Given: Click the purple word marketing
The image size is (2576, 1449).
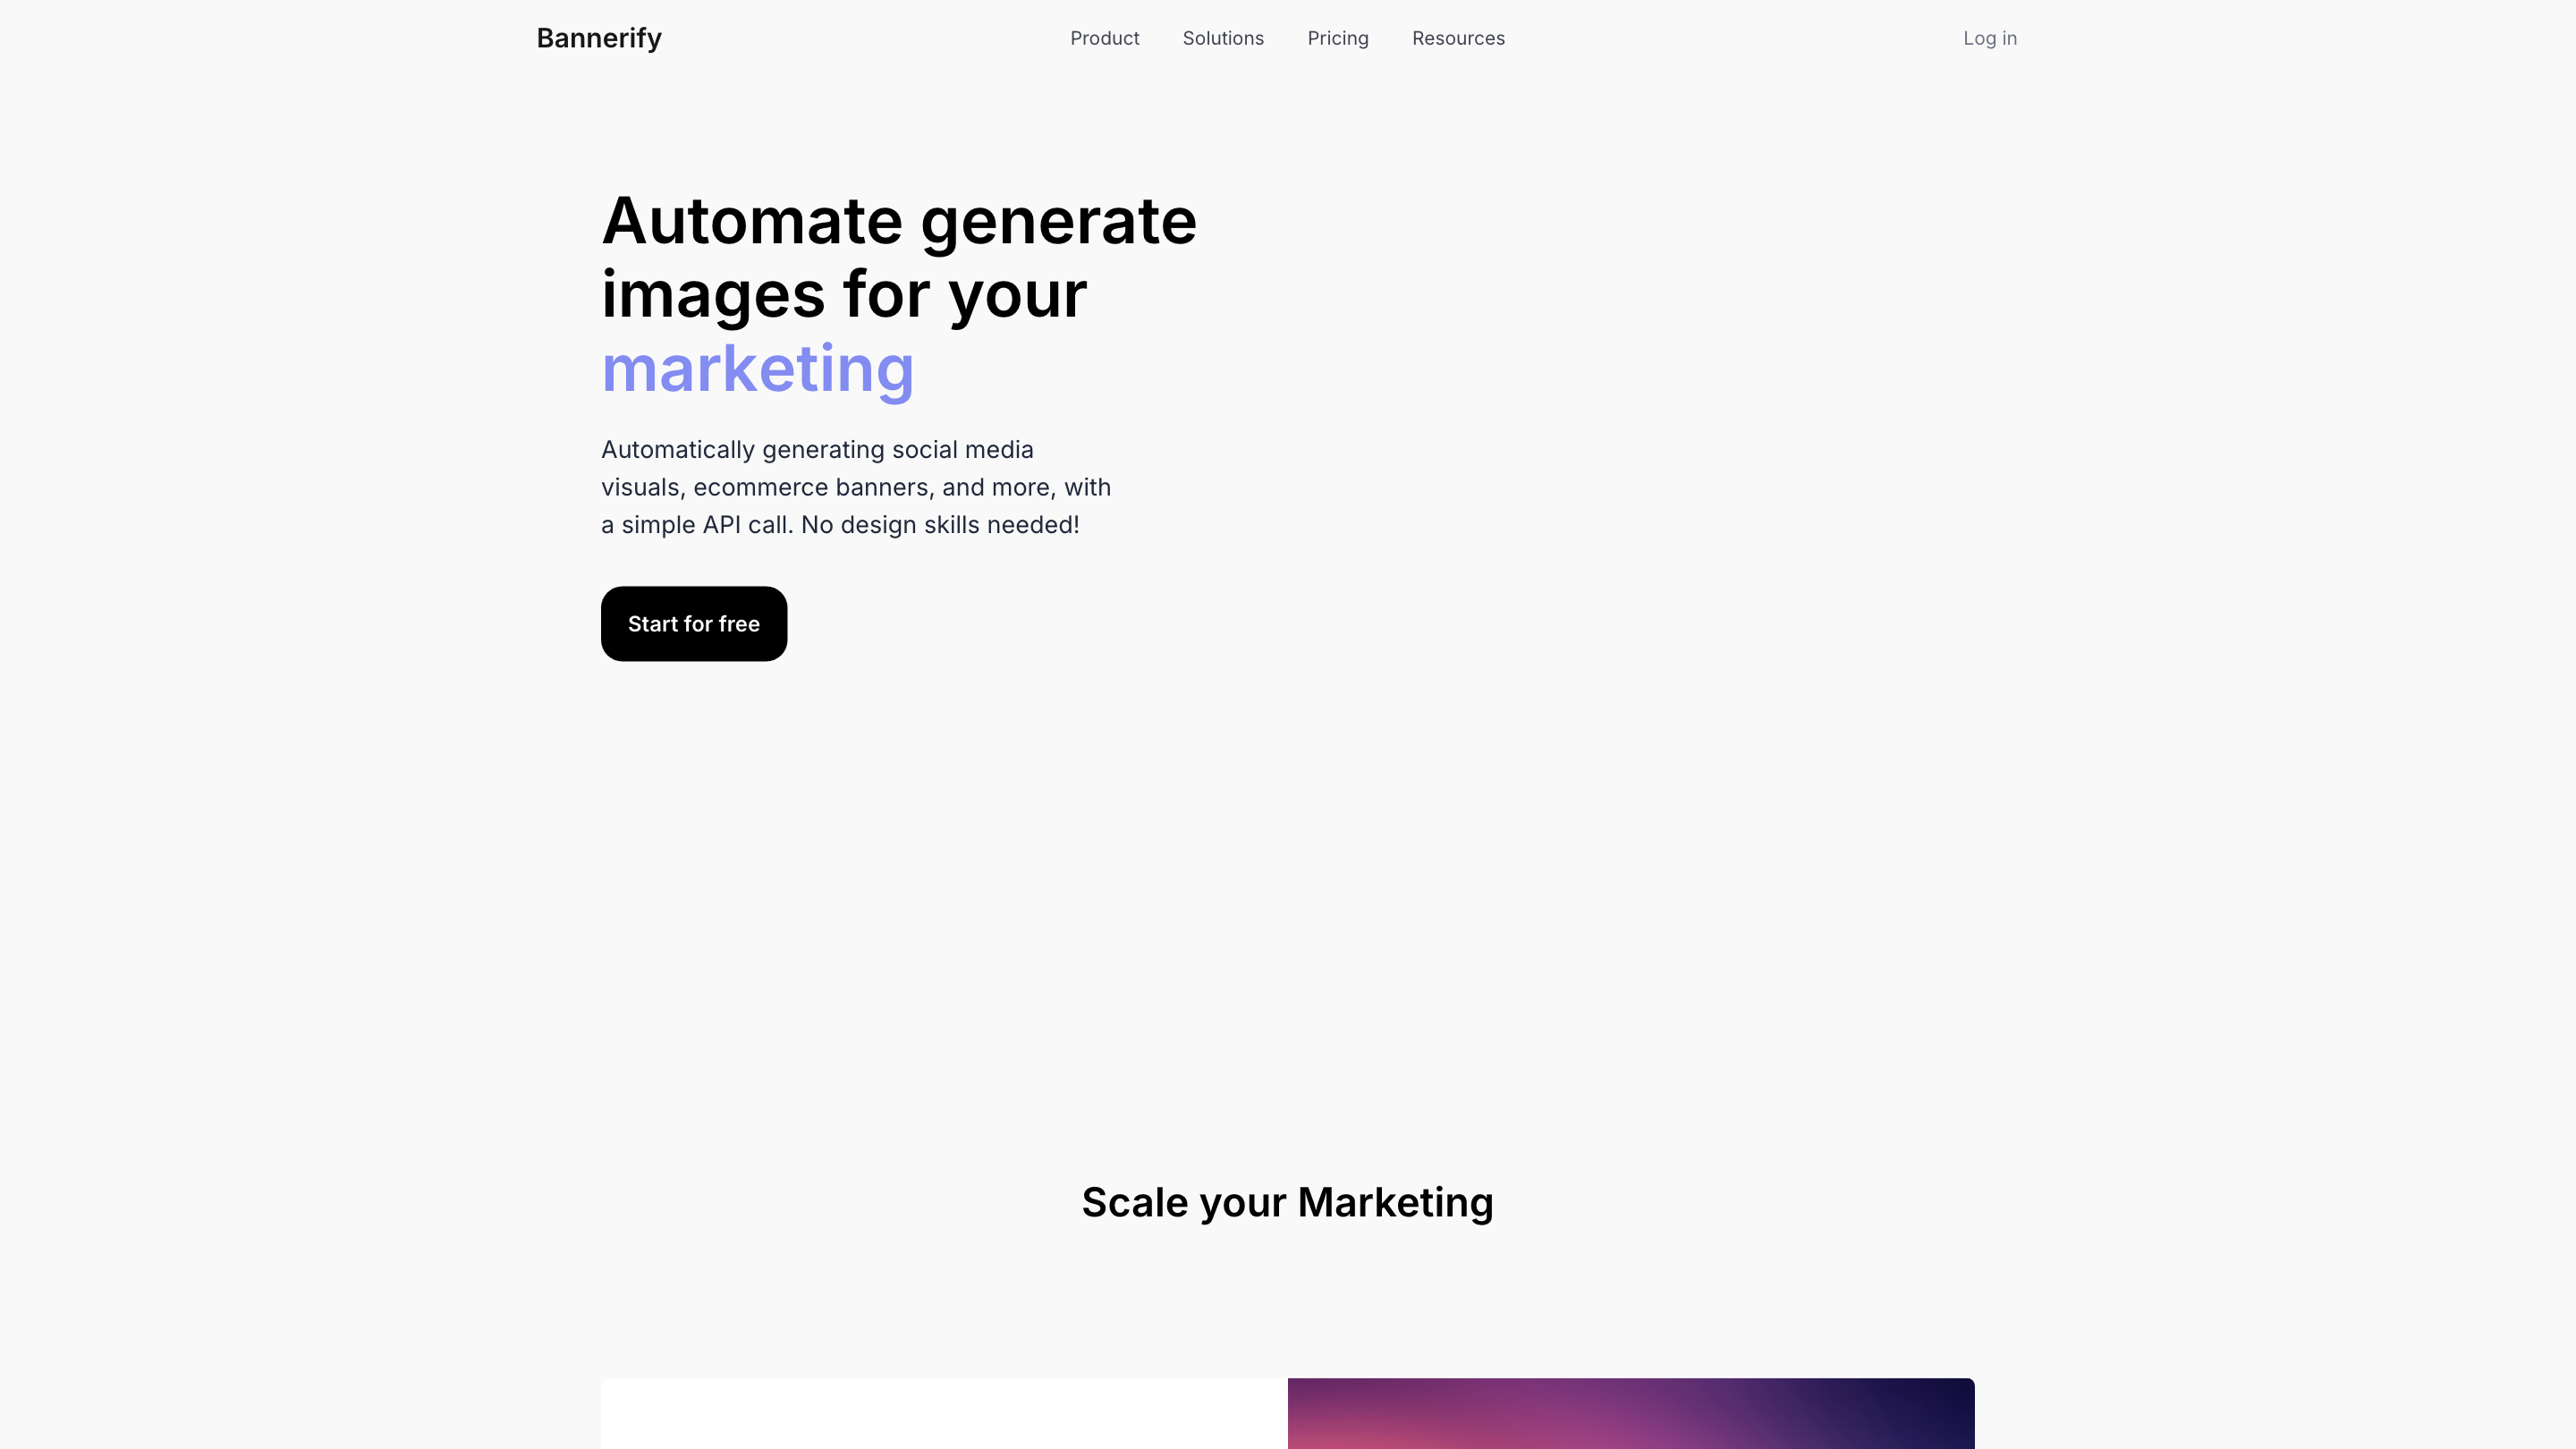Looking at the screenshot, I should pos(758,369).
